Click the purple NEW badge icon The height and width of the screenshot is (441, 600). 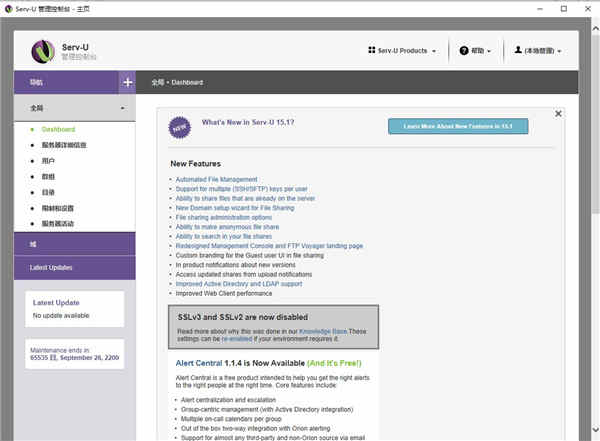179,127
